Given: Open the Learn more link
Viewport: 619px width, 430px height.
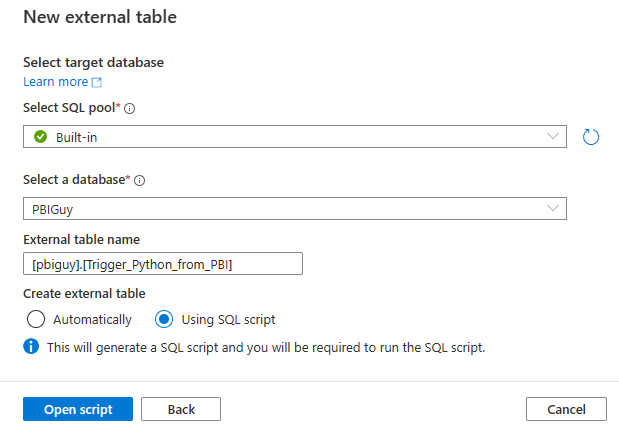Looking at the screenshot, I should coord(56,82).
